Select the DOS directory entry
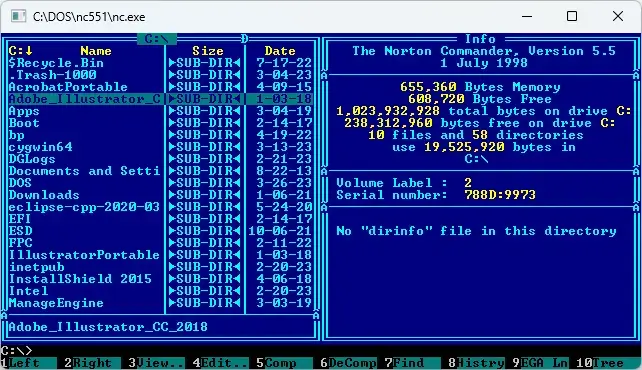 click(x=20, y=183)
